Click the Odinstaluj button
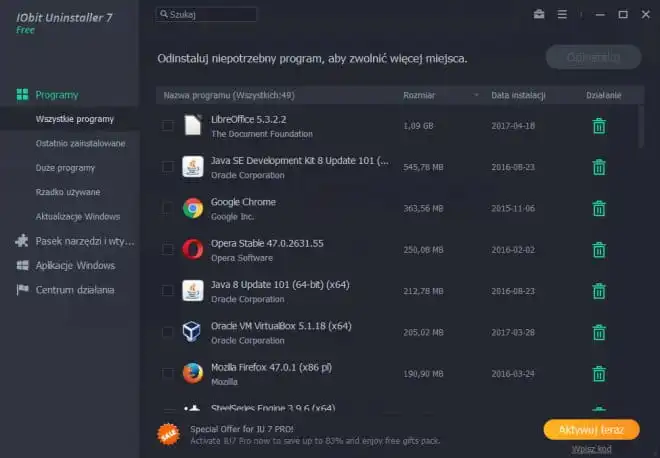Screen dimensions: 660x458 [x=593, y=57]
